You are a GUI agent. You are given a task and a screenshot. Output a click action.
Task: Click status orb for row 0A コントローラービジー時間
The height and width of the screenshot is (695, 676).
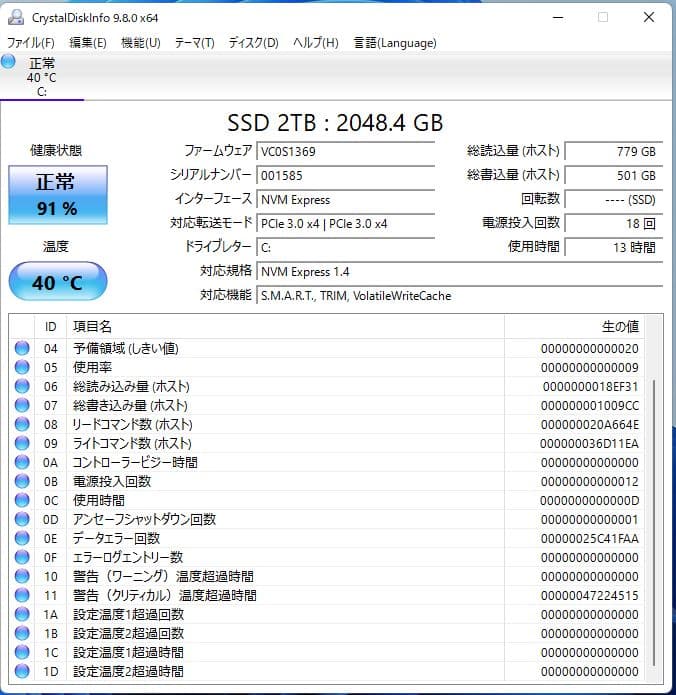coord(22,462)
